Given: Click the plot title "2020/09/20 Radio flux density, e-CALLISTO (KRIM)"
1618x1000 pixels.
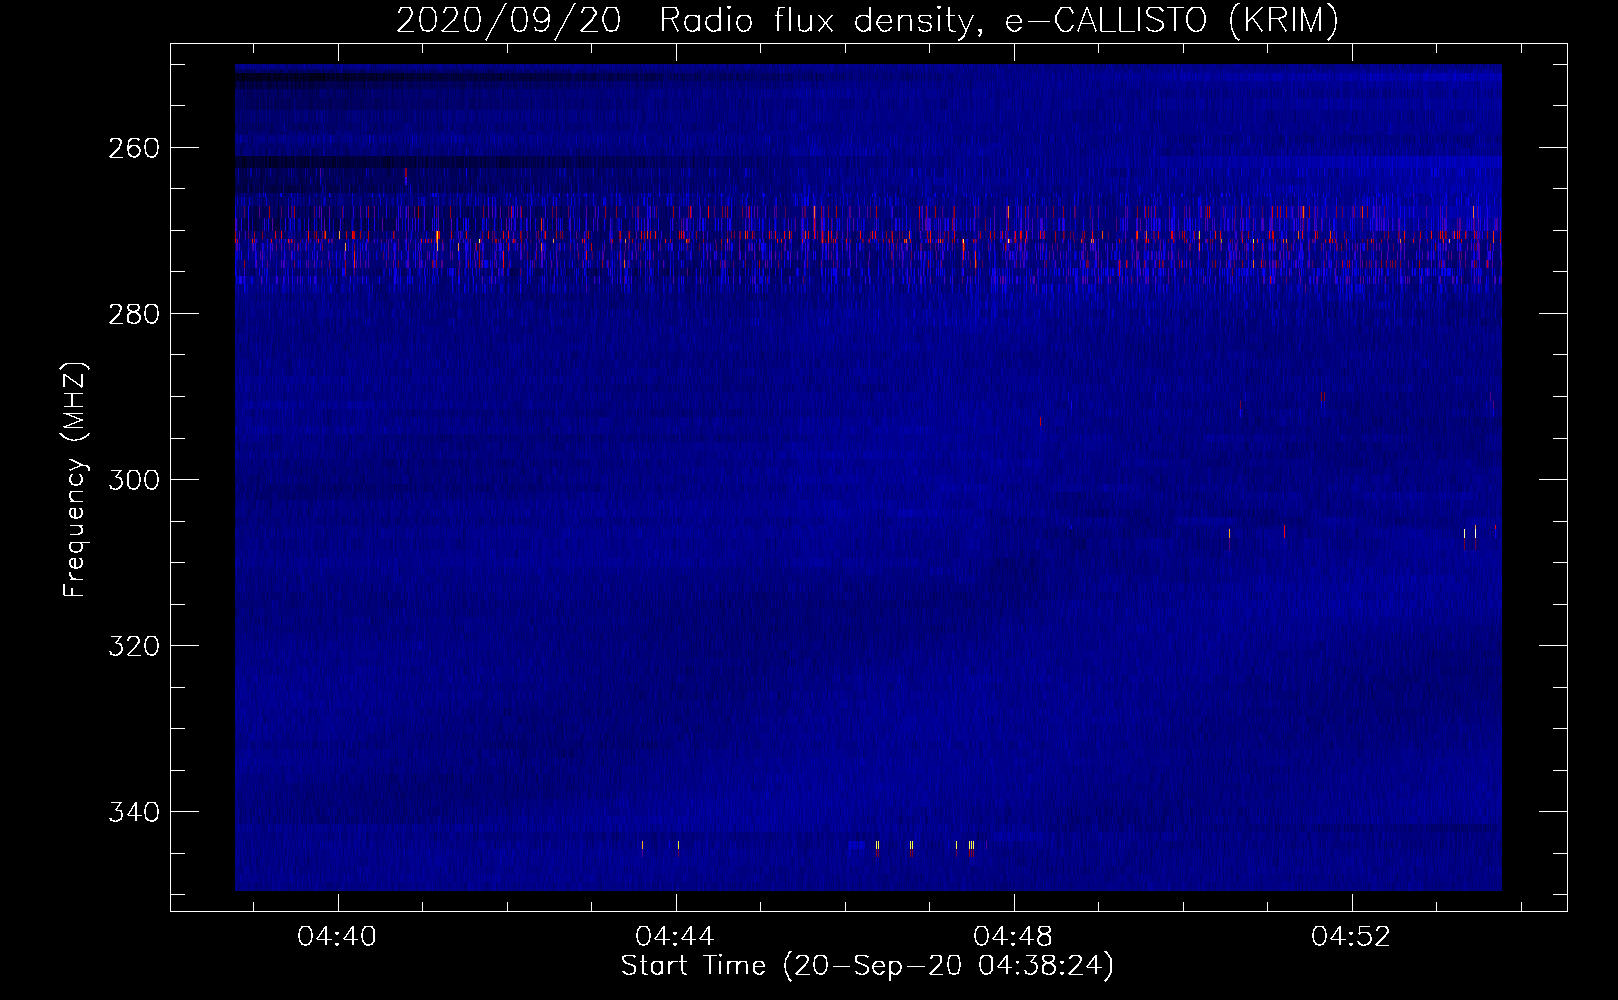Looking at the screenshot, I should pyautogui.click(x=867, y=20).
